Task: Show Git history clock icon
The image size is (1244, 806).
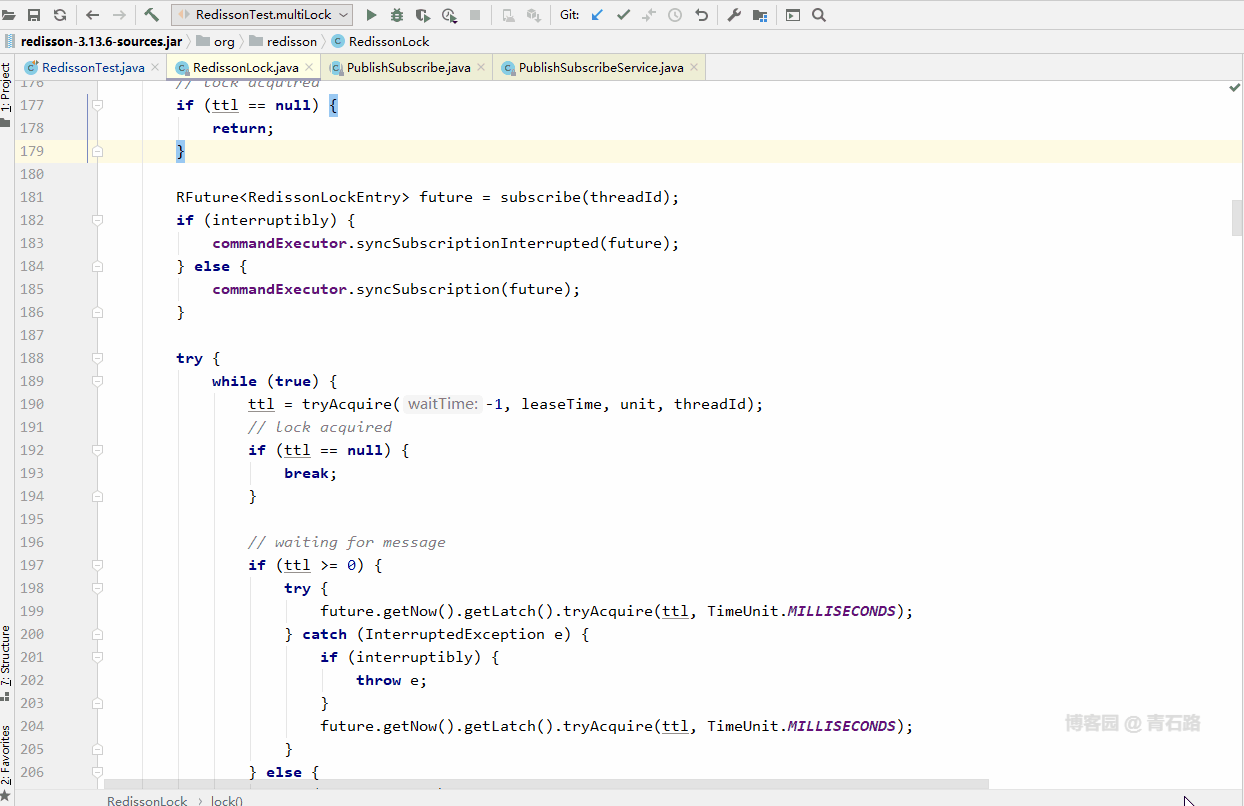Action: click(x=675, y=15)
